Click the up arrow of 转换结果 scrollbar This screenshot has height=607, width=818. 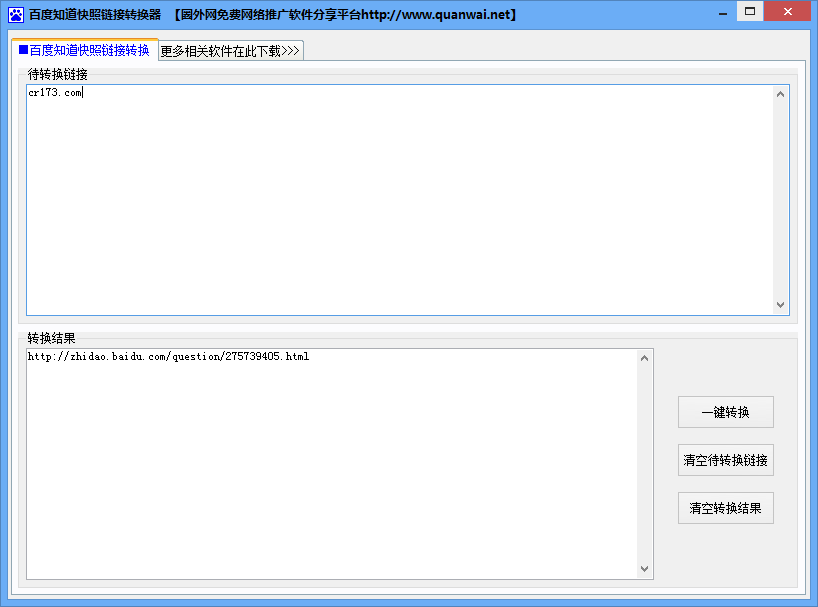point(644,358)
